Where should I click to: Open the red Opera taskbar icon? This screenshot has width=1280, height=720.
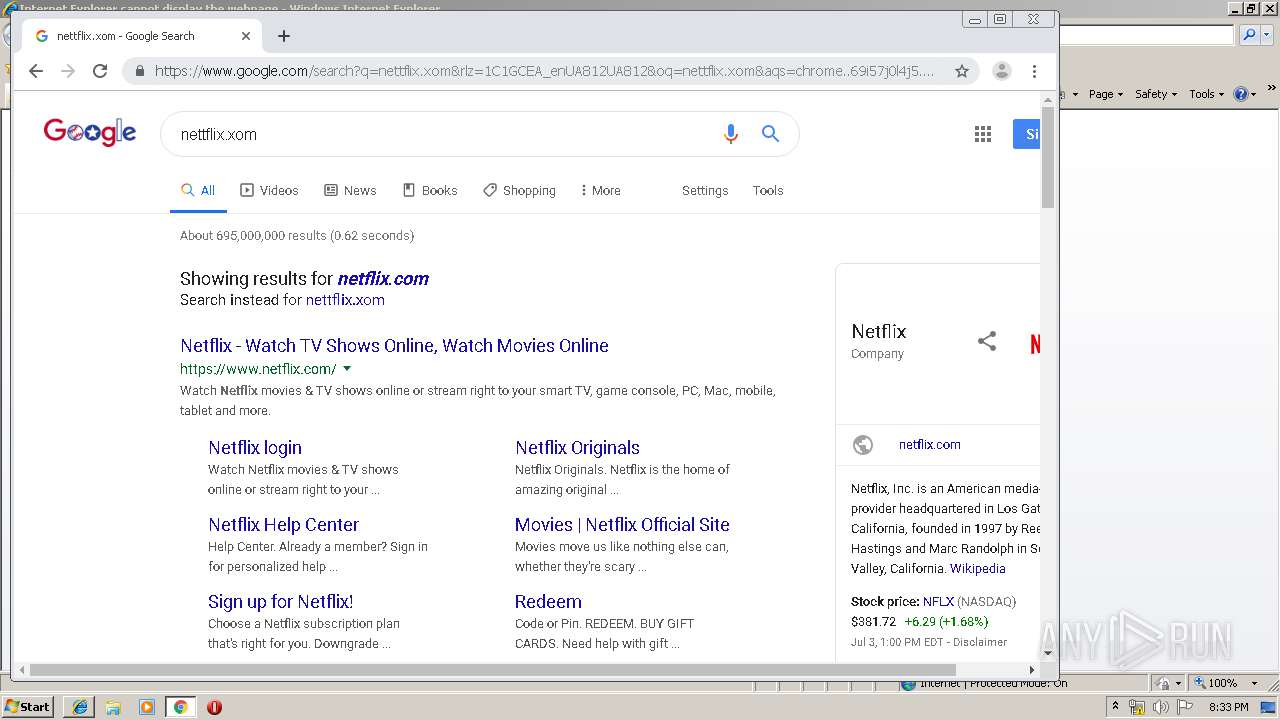click(x=214, y=707)
